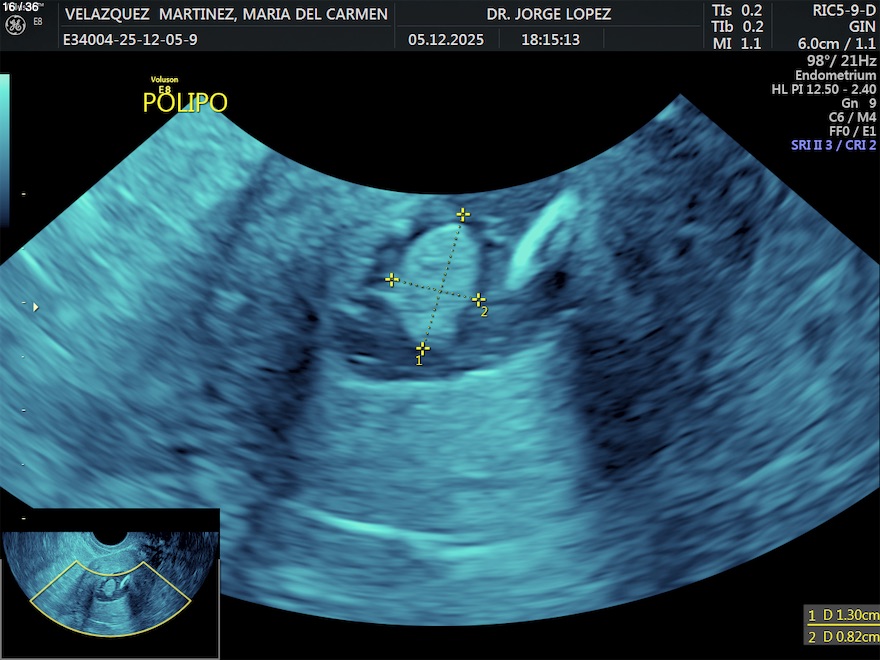Click the patient name field
This screenshot has width=880, height=660.
pyautogui.click(x=225, y=15)
